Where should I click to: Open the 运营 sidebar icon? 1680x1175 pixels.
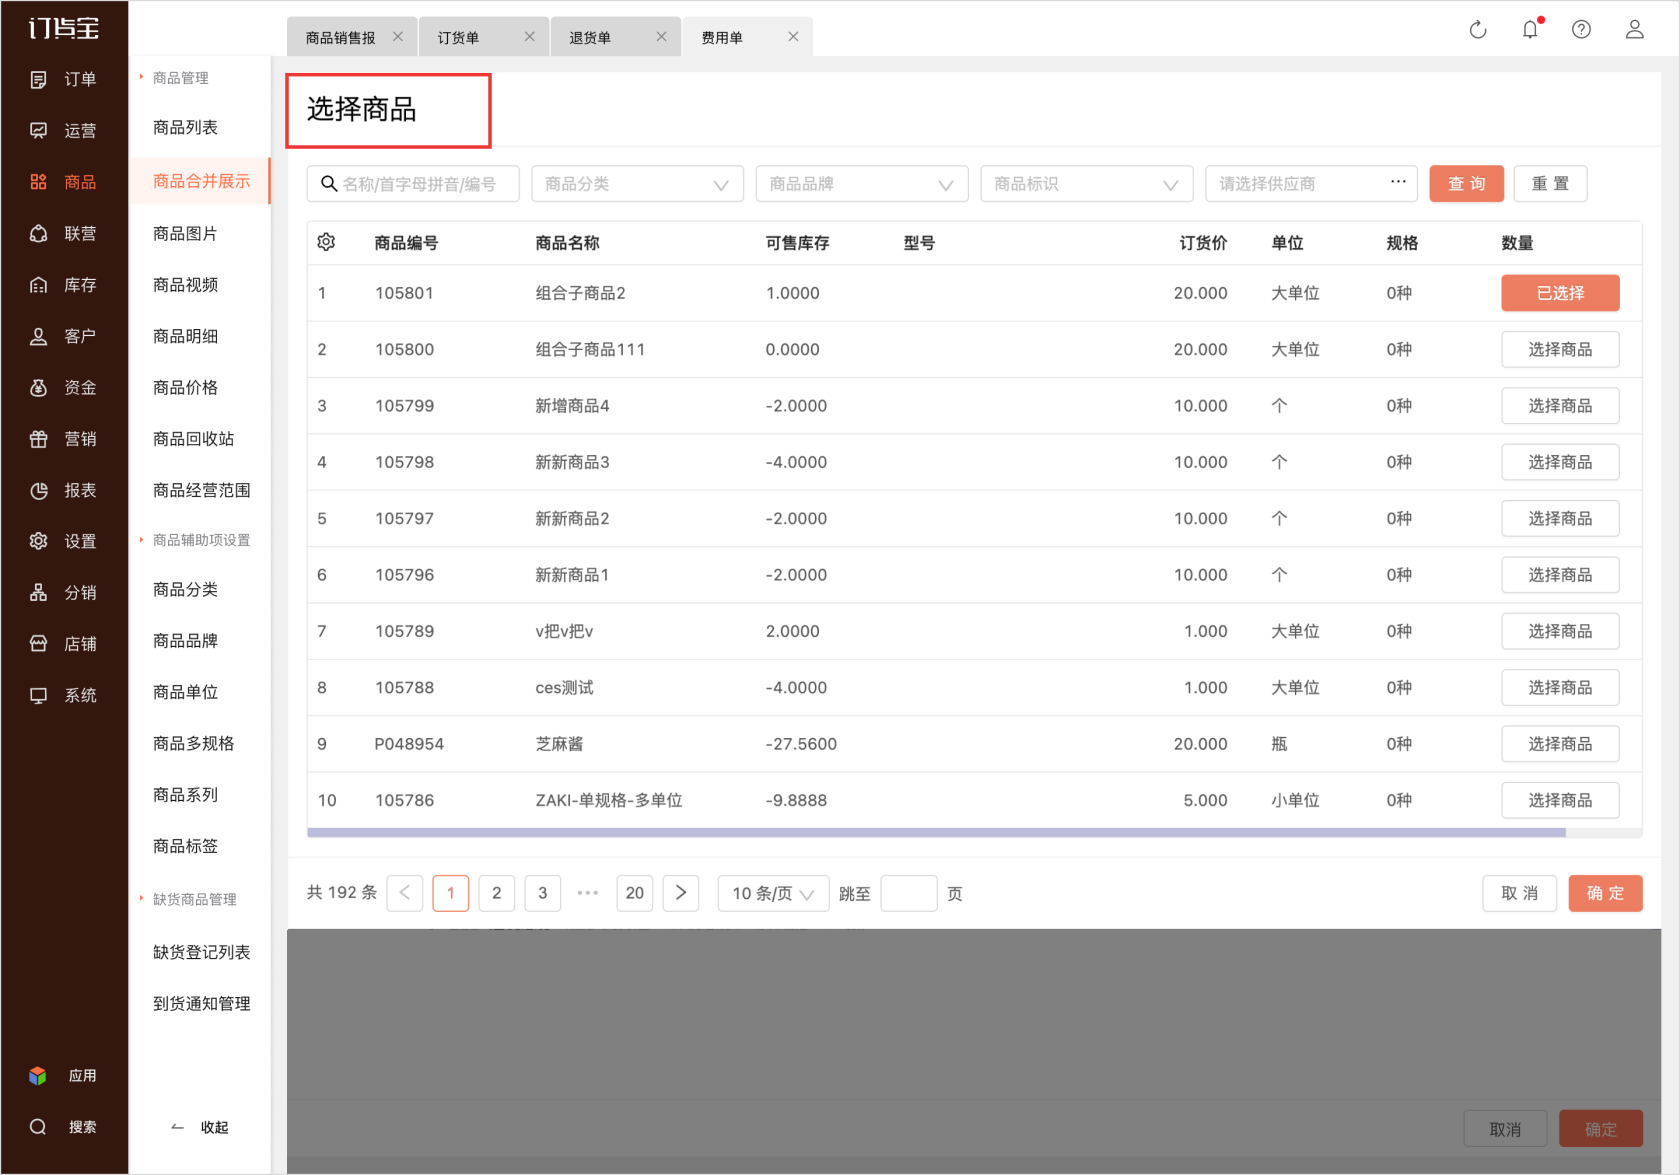(x=38, y=130)
